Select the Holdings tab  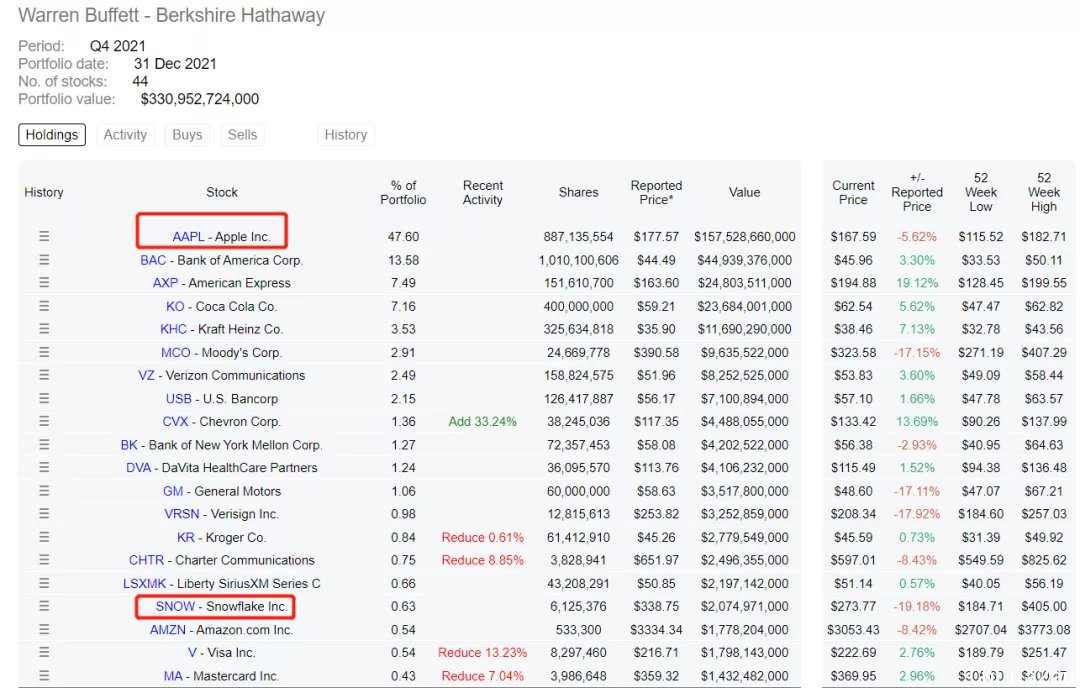(52, 134)
